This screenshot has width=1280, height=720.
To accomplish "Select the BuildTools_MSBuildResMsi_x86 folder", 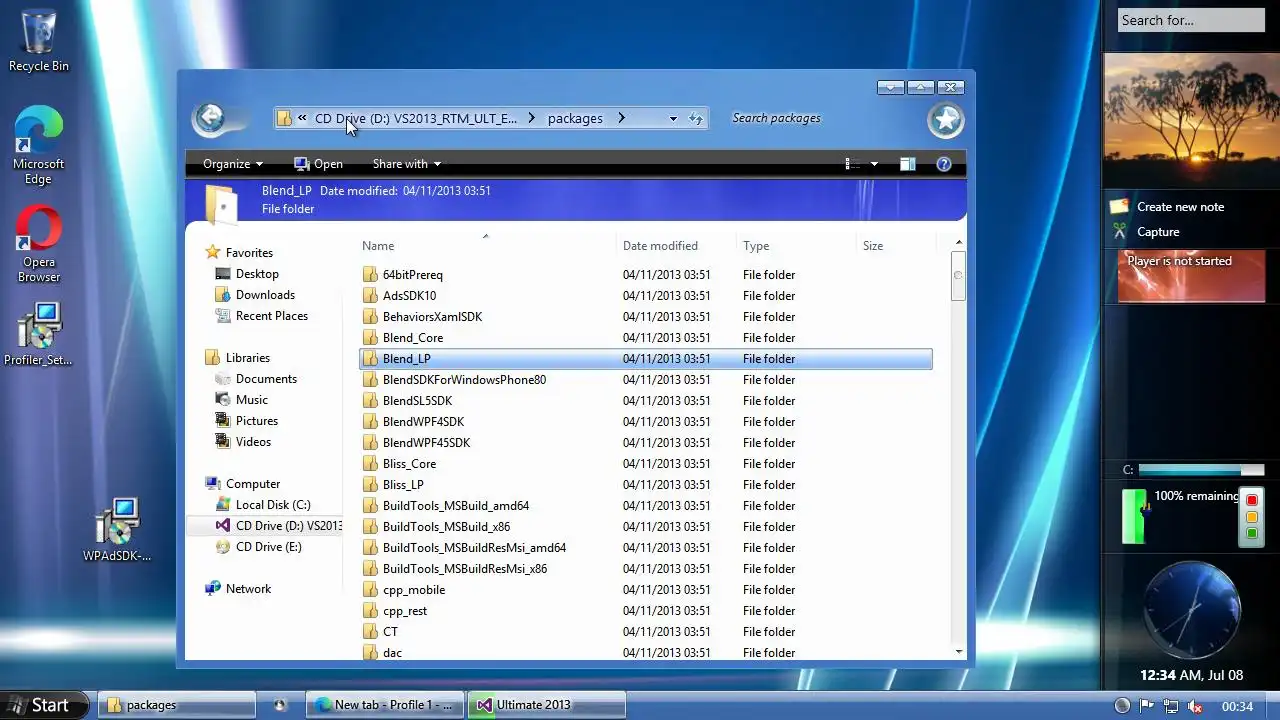I will (x=645, y=568).
